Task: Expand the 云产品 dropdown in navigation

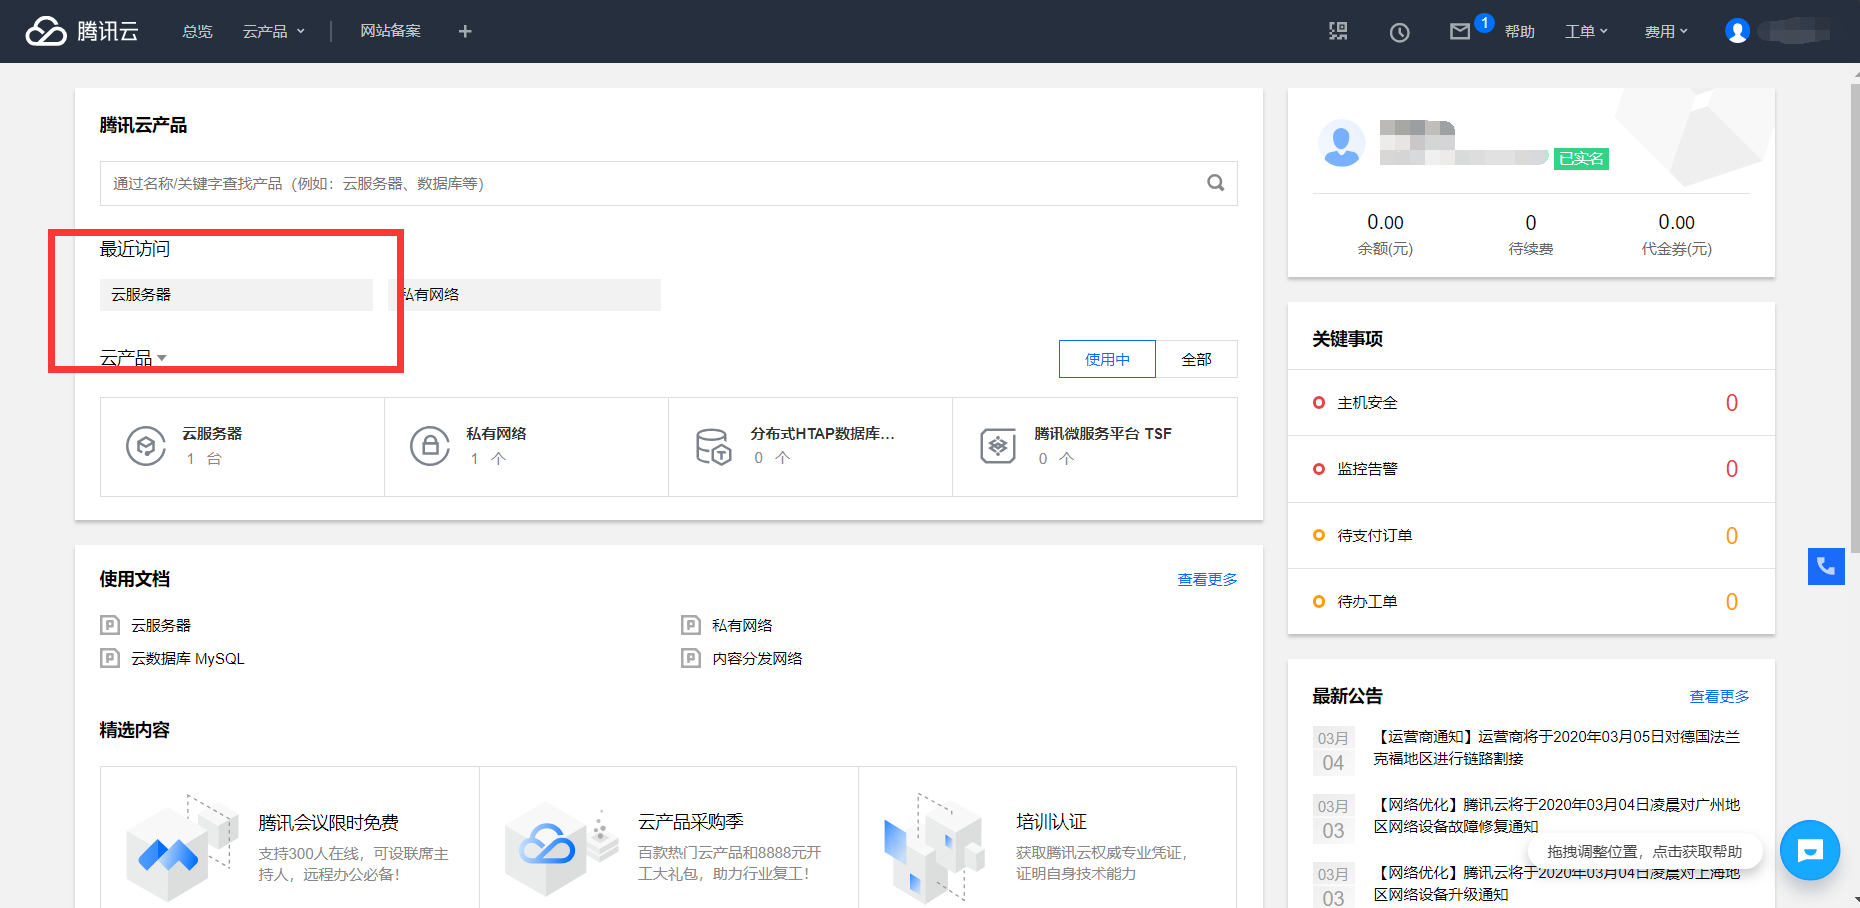Action: pos(274,31)
